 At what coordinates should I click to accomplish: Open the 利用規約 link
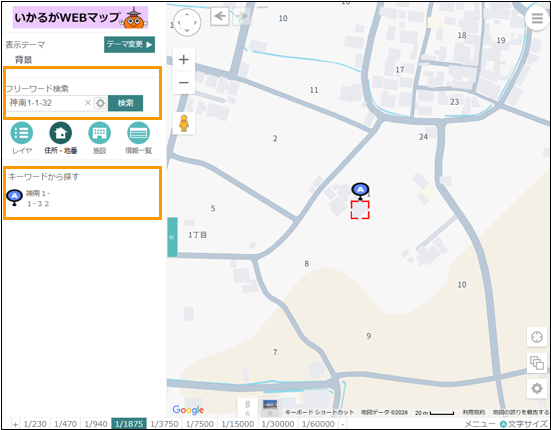473,412
